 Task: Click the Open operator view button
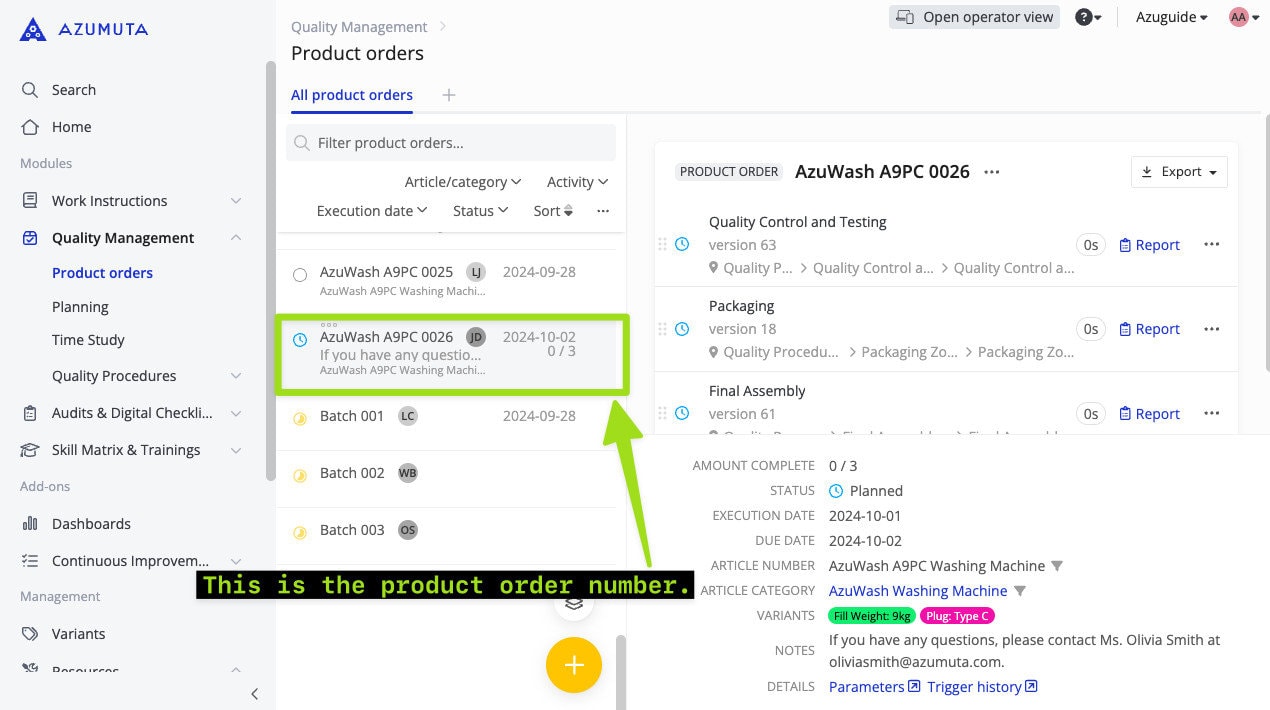(x=974, y=17)
